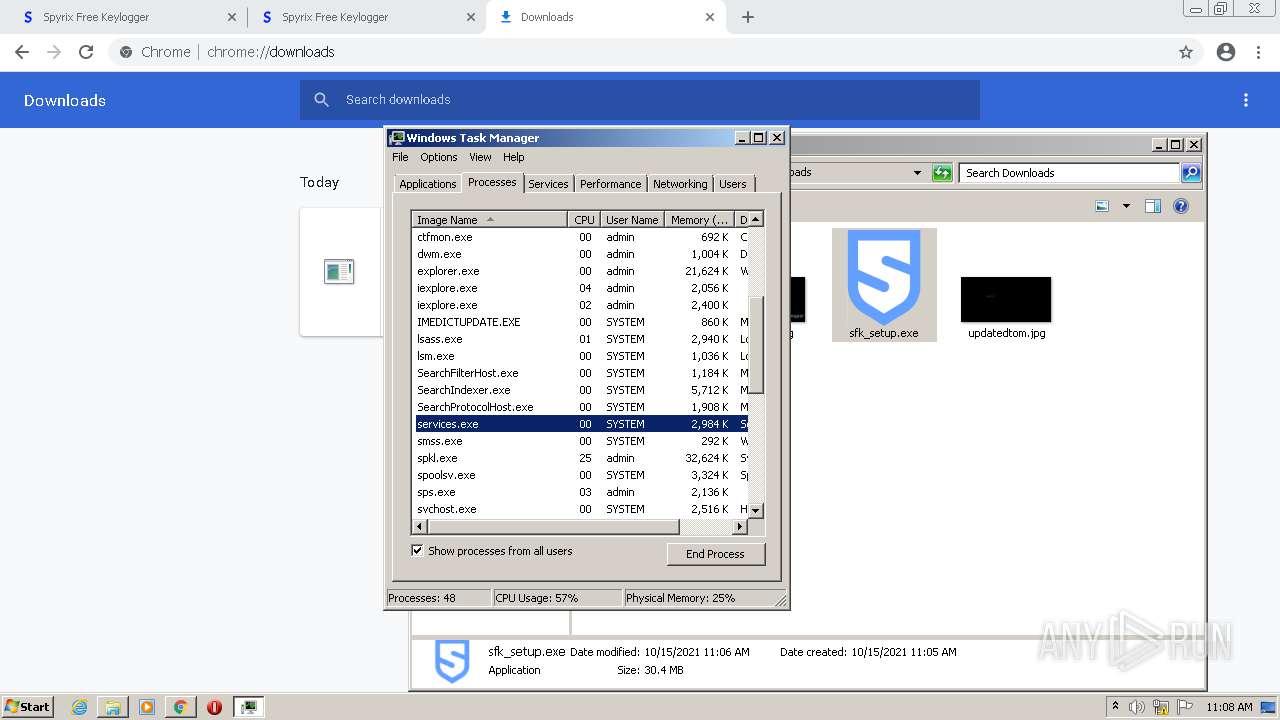This screenshot has height=720, width=1280.
Task: Select the SearchIndexer.exe process row
Action: pyautogui.click(x=580, y=390)
